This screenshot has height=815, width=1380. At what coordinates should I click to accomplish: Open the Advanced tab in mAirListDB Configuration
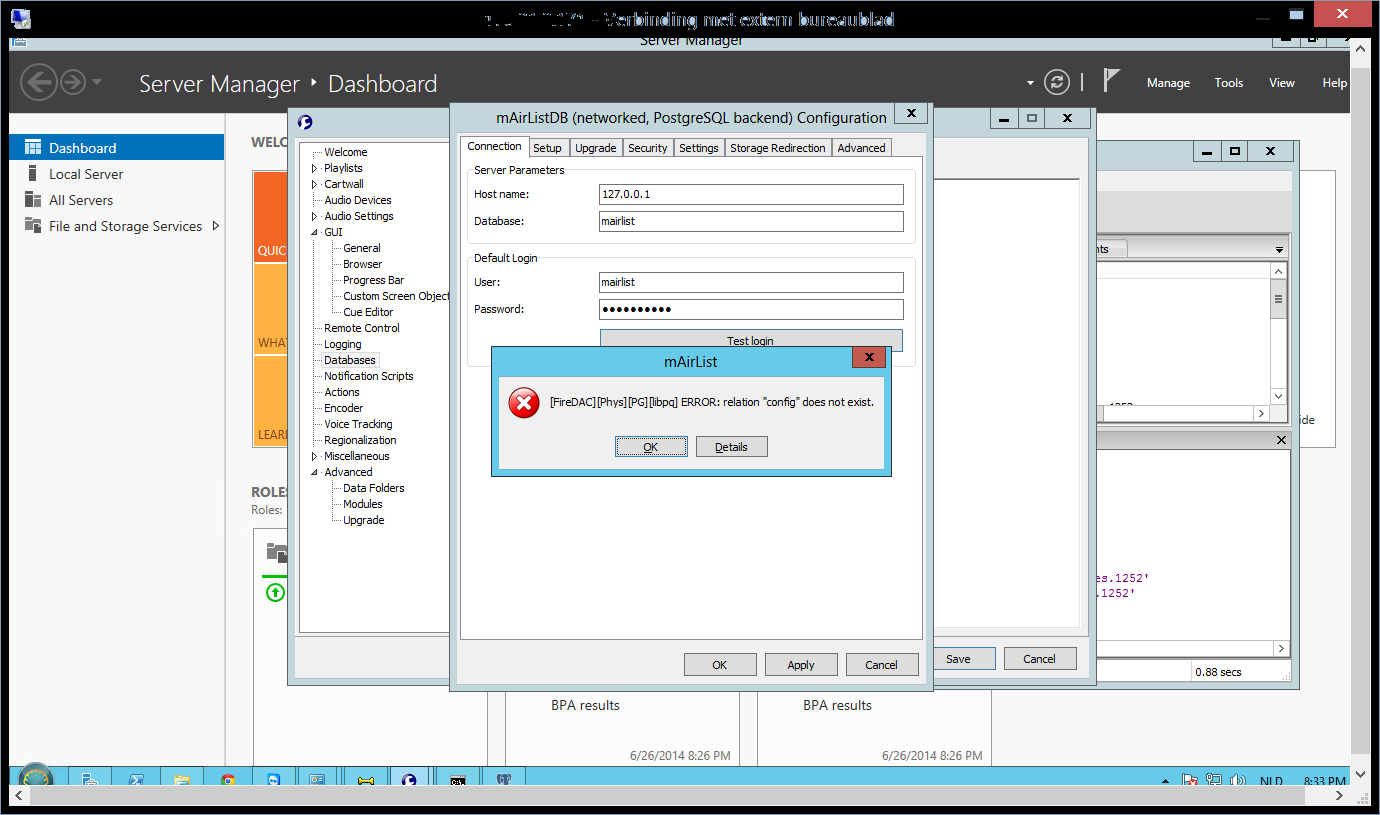click(862, 147)
